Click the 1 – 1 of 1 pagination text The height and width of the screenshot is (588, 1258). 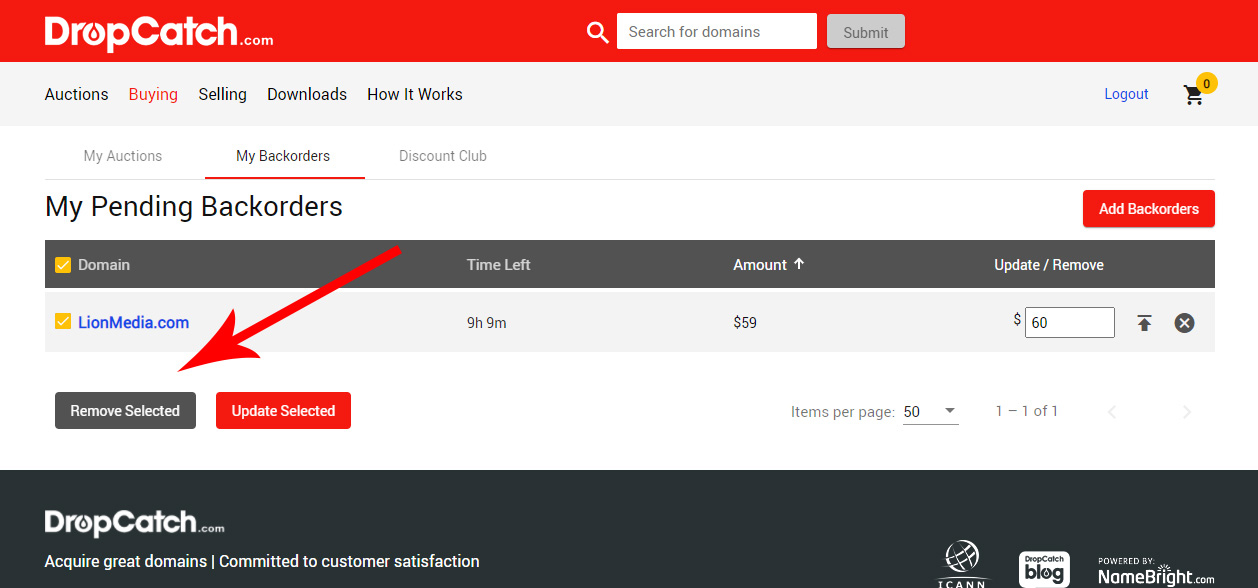tap(1027, 411)
